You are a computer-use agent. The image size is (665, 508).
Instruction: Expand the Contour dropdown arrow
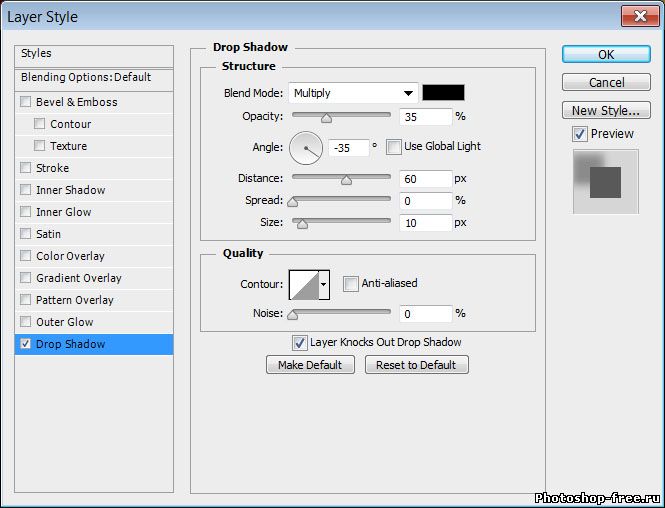(x=324, y=285)
